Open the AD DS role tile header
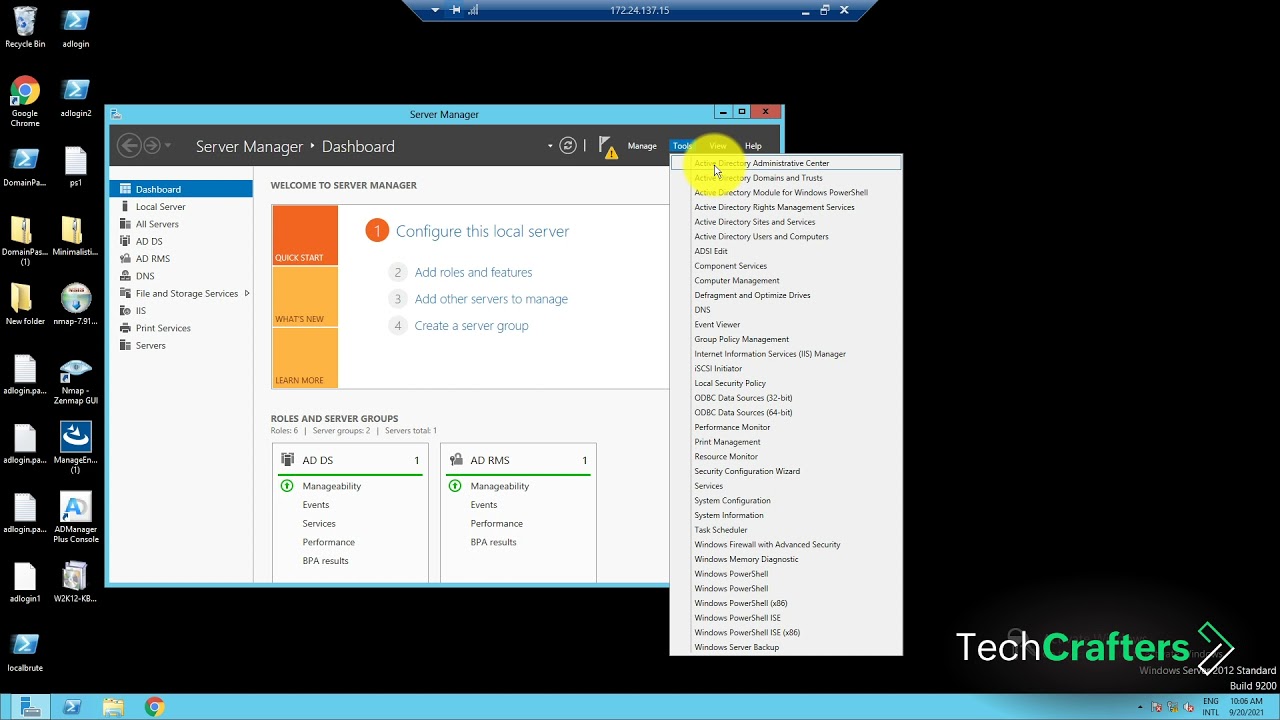The width and height of the screenshot is (1280, 720). [350, 460]
